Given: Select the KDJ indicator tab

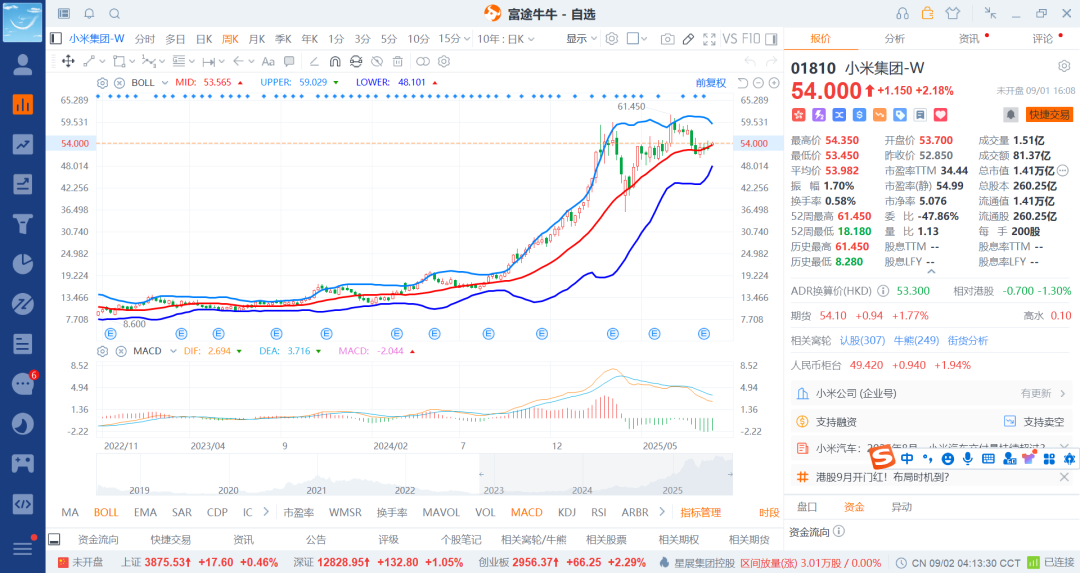Looking at the screenshot, I should (567, 512).
